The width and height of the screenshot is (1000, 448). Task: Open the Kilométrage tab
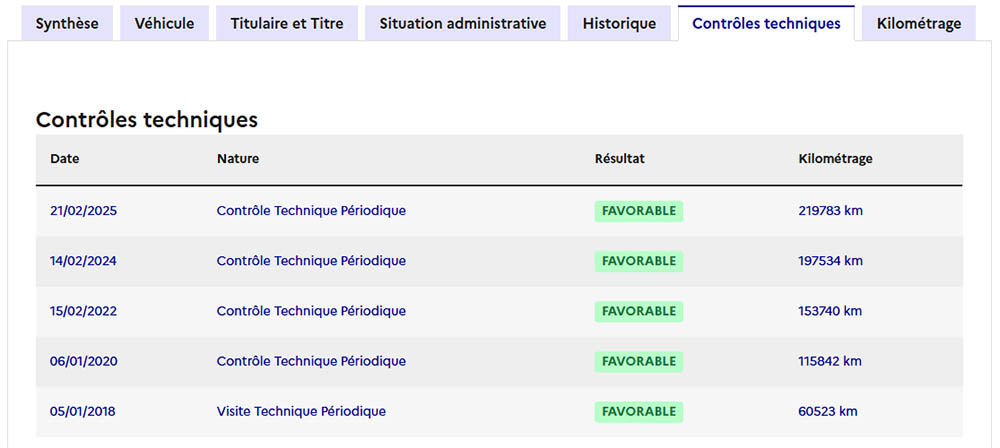pos(919,24)
